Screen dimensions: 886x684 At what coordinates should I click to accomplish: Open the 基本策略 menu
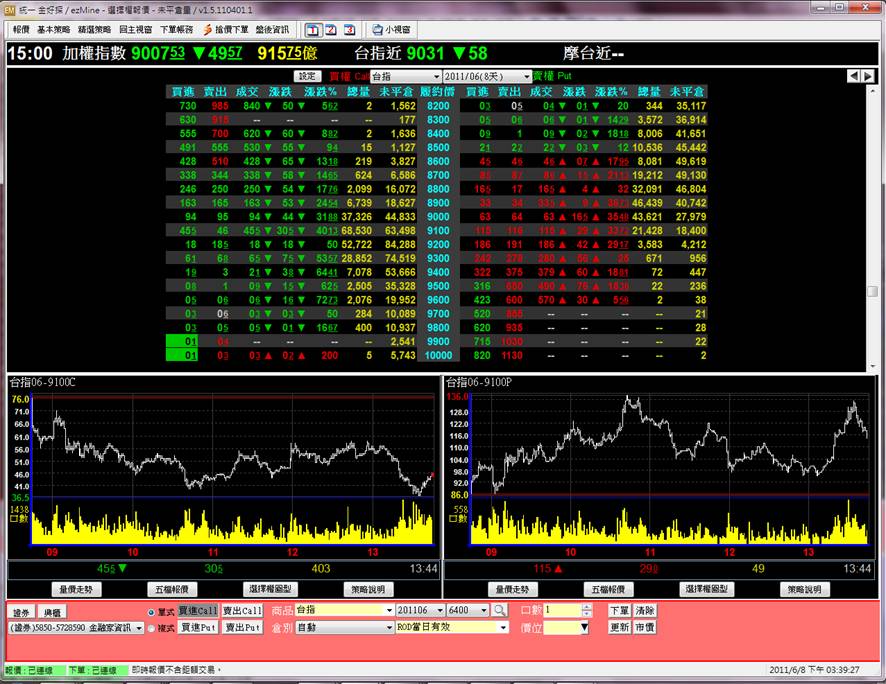point(53,30)
